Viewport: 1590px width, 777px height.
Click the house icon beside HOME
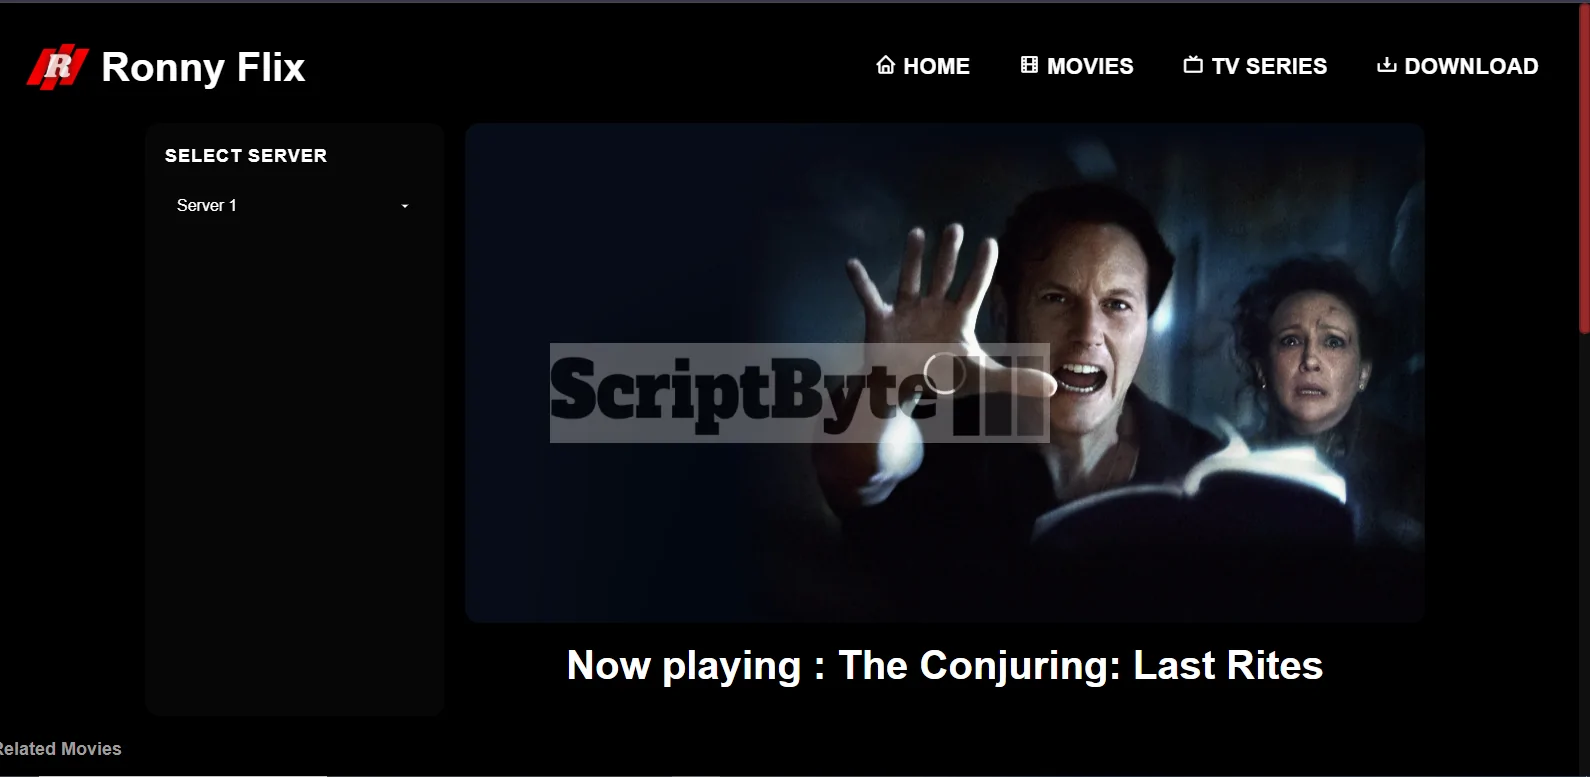[885, 65]
